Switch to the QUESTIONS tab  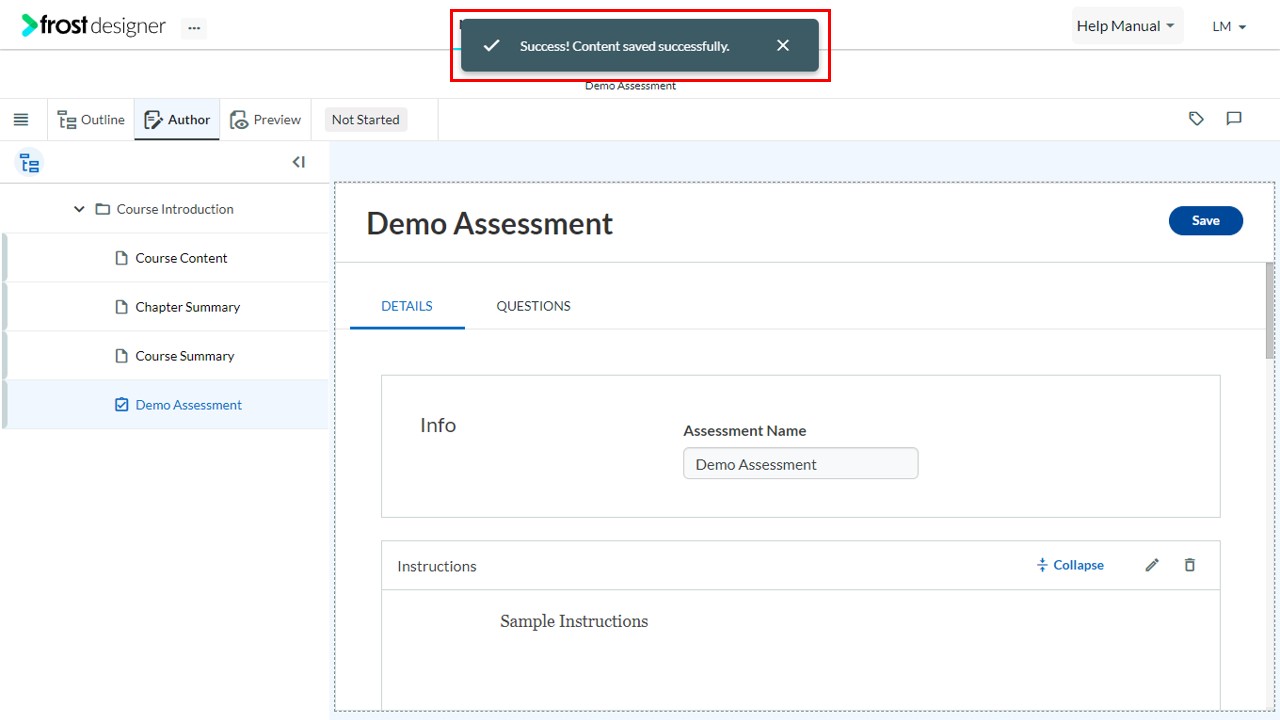[x=533, y=306]
